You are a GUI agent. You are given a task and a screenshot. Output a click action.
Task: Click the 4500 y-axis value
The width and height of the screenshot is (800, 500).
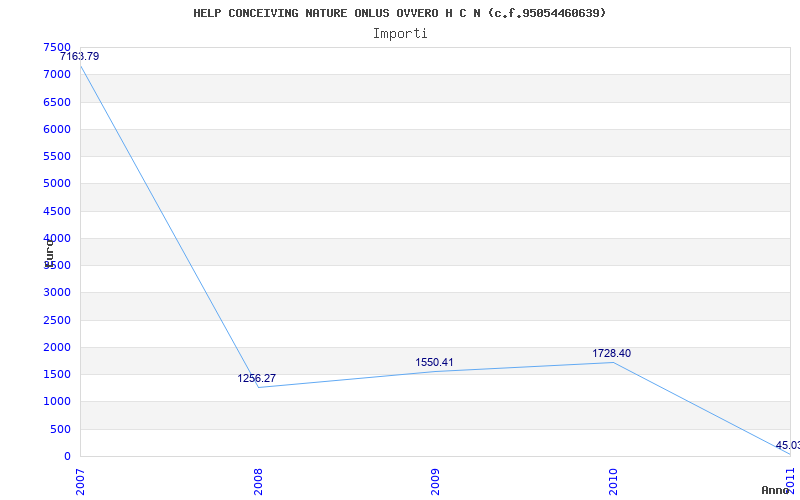(57, 211)
